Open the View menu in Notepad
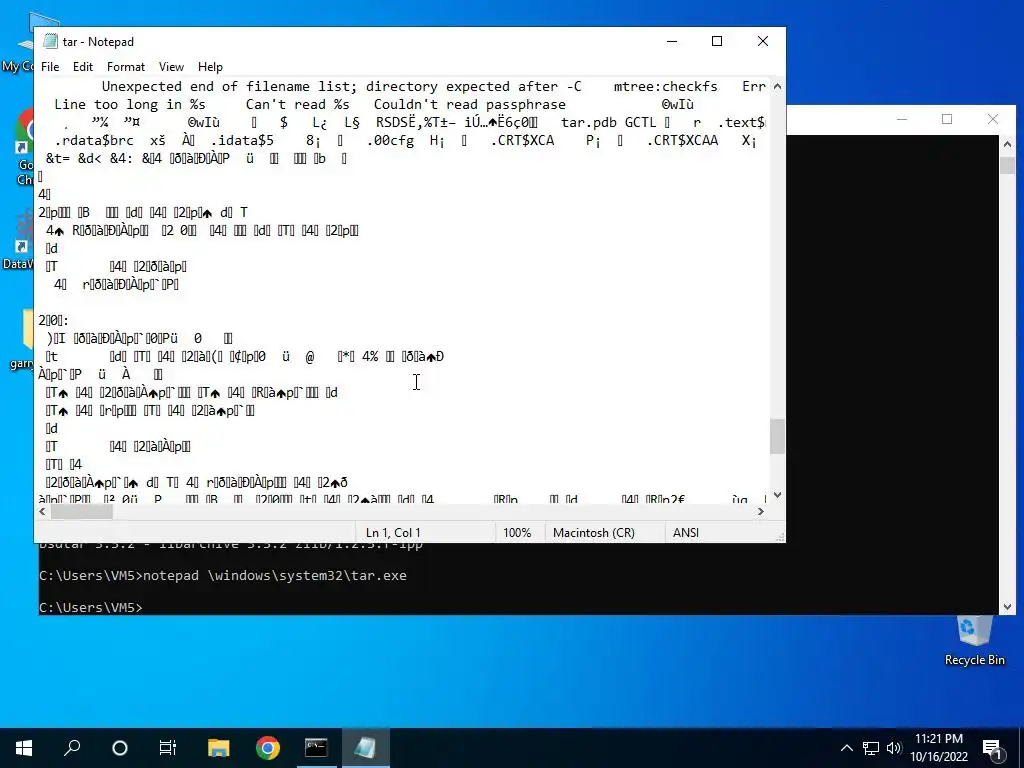1024x768 pixels. coord(171,67)
